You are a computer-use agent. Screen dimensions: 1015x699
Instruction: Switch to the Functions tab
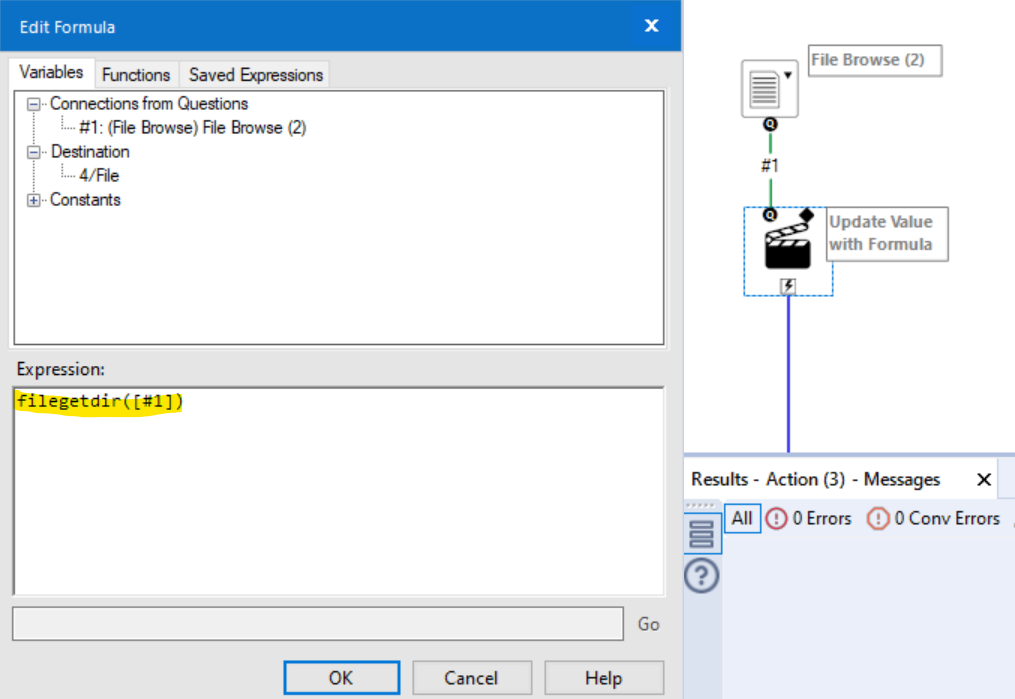click(x=136, y=74)
